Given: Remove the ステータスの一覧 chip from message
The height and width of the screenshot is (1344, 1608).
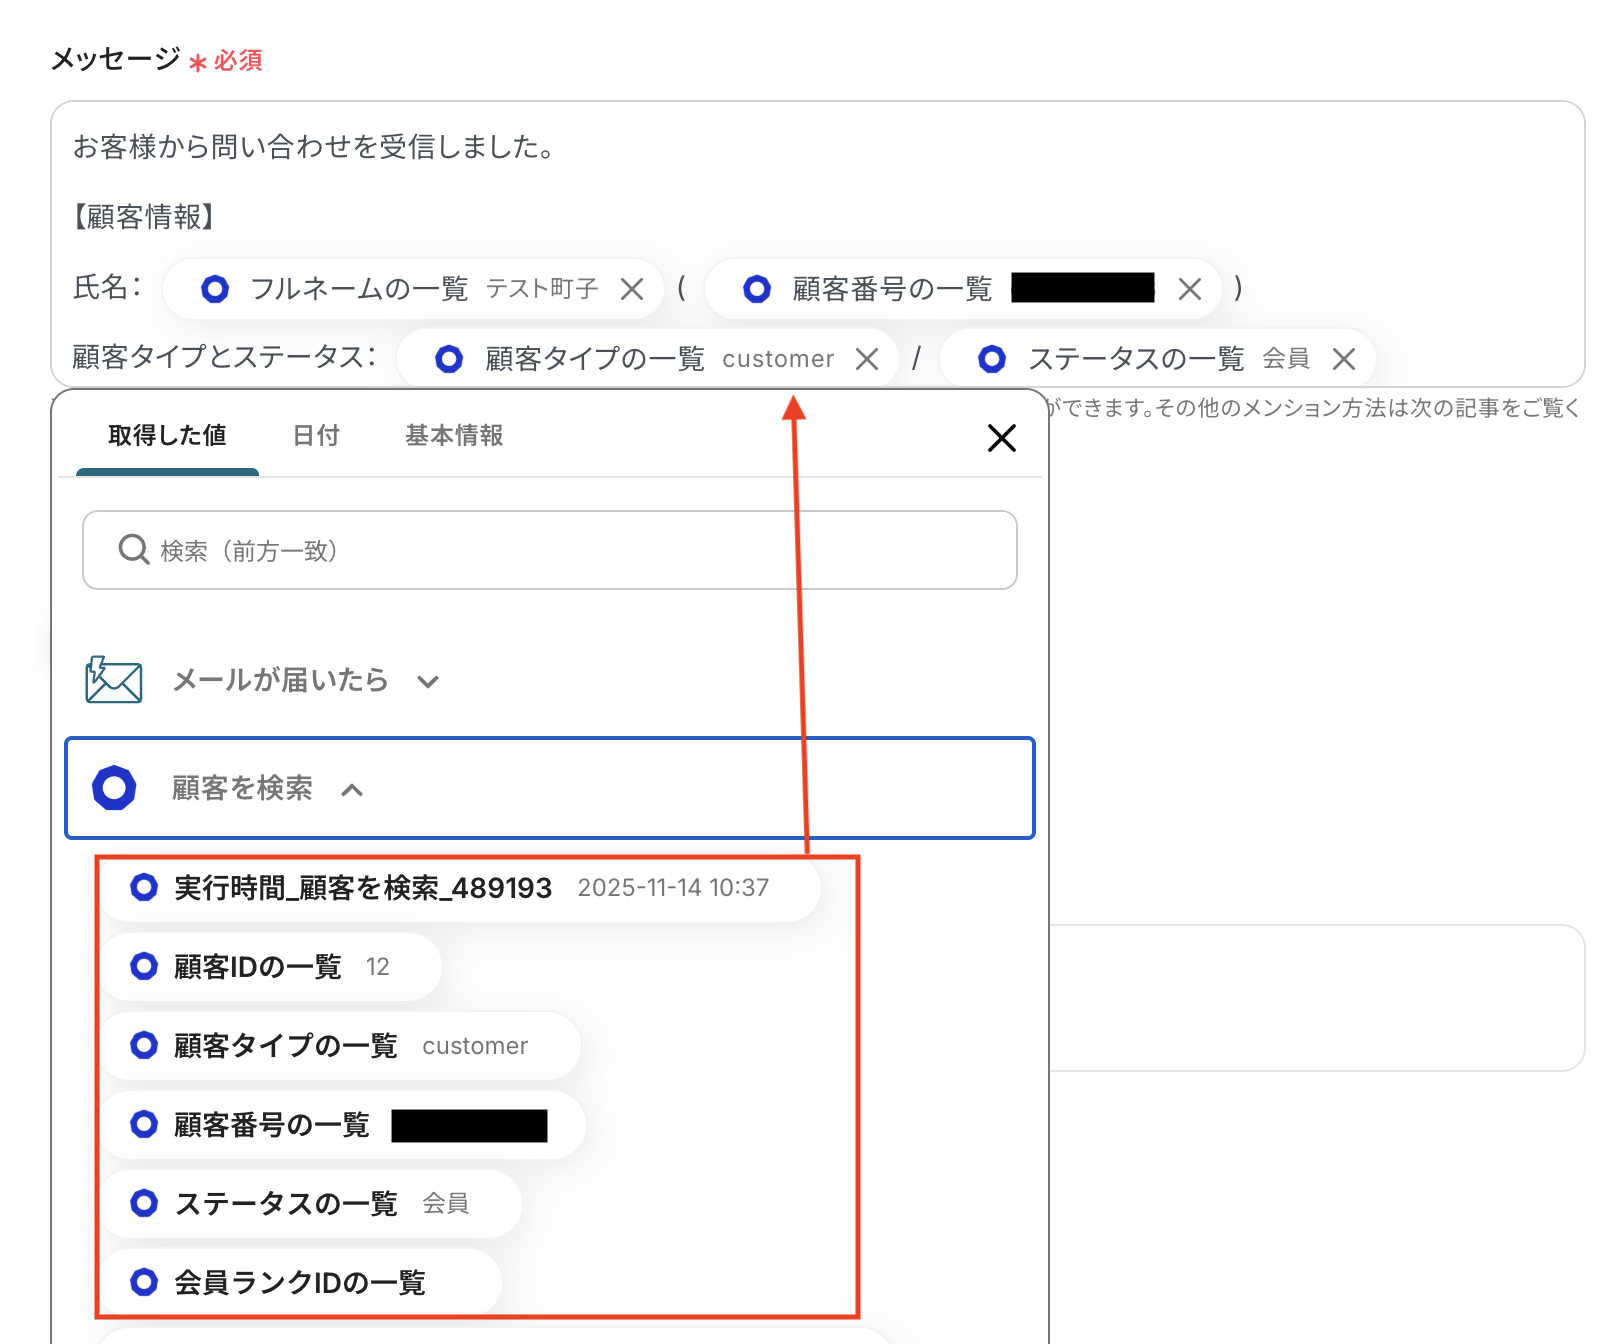Looking at the screenshot, I should click(1344, 359).
